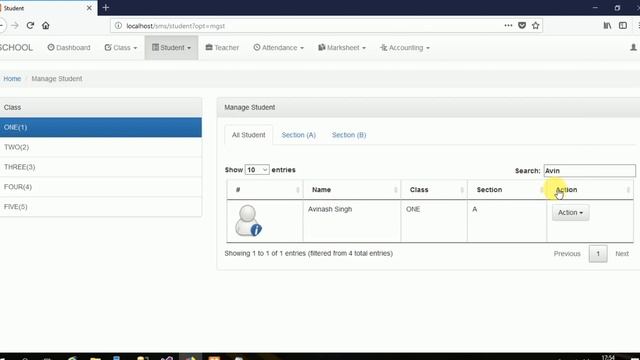
Task: Bookmark this page with the star icon
Action: [x=536, y=25]
